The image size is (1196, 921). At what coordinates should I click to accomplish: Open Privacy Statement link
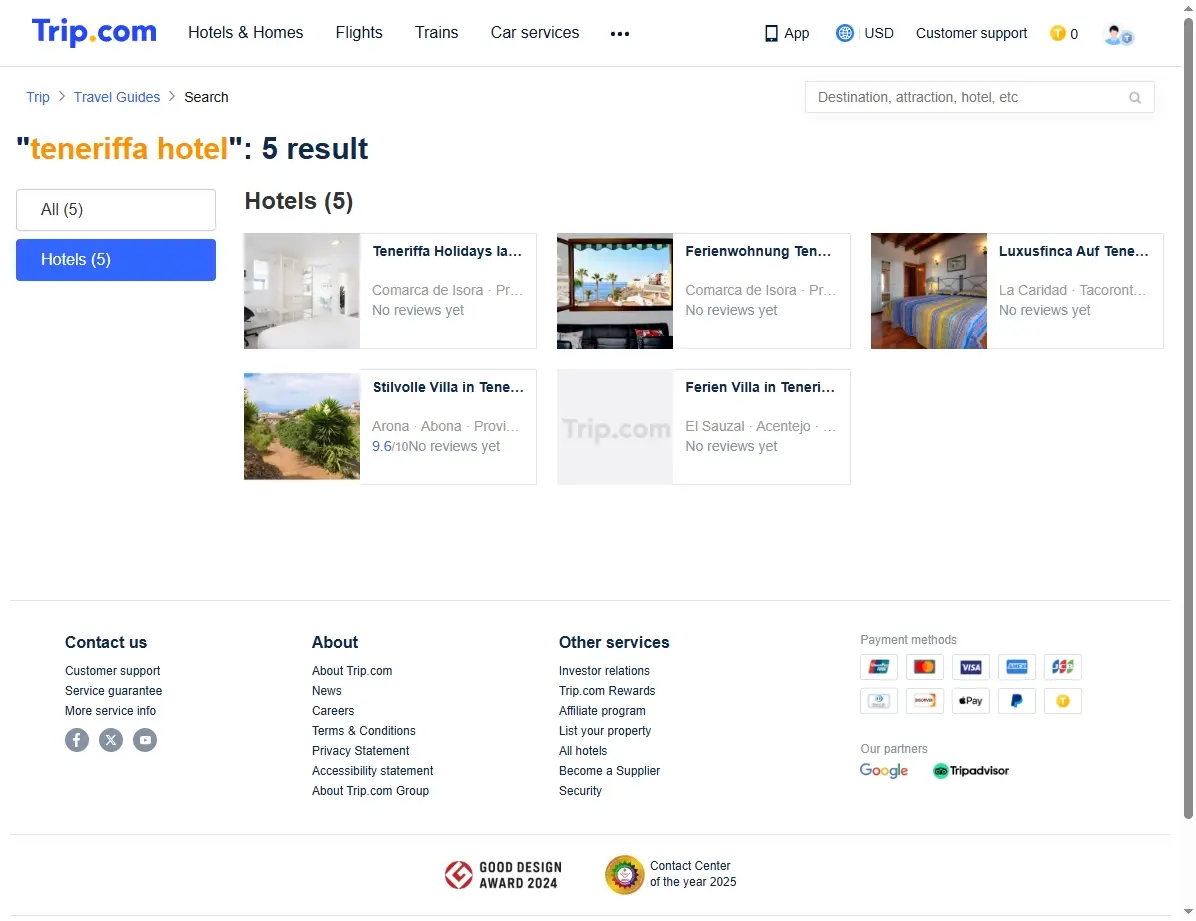[x=360, y=751]
